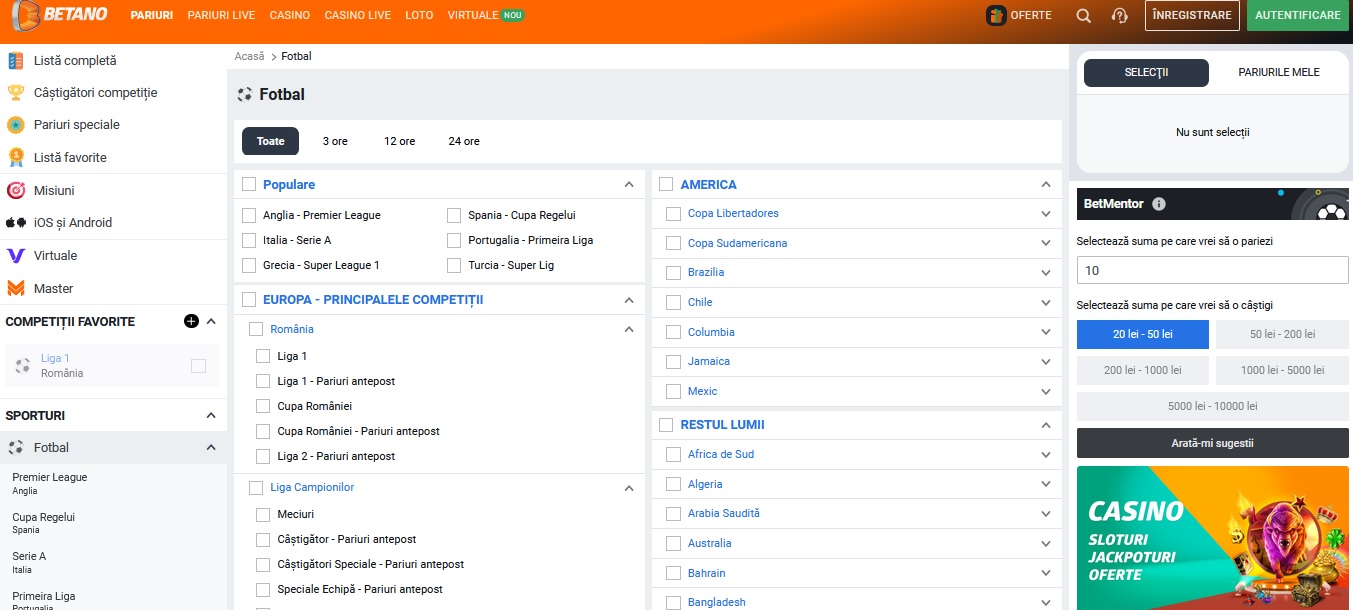
Task: Collapse the Liga Campionilor group
Action: [x=629, y=488]
